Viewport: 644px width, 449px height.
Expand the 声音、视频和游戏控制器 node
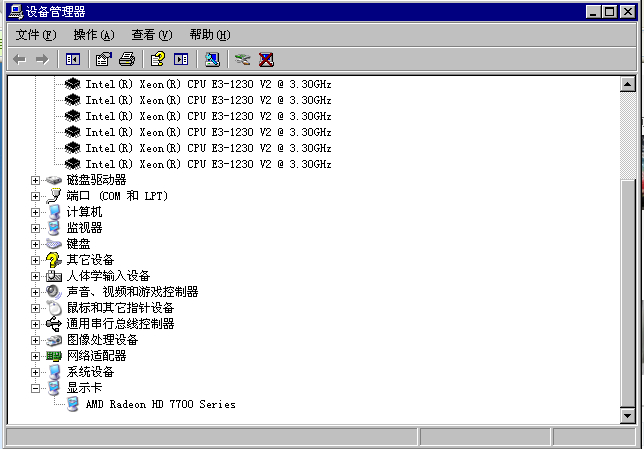point(35,292)
